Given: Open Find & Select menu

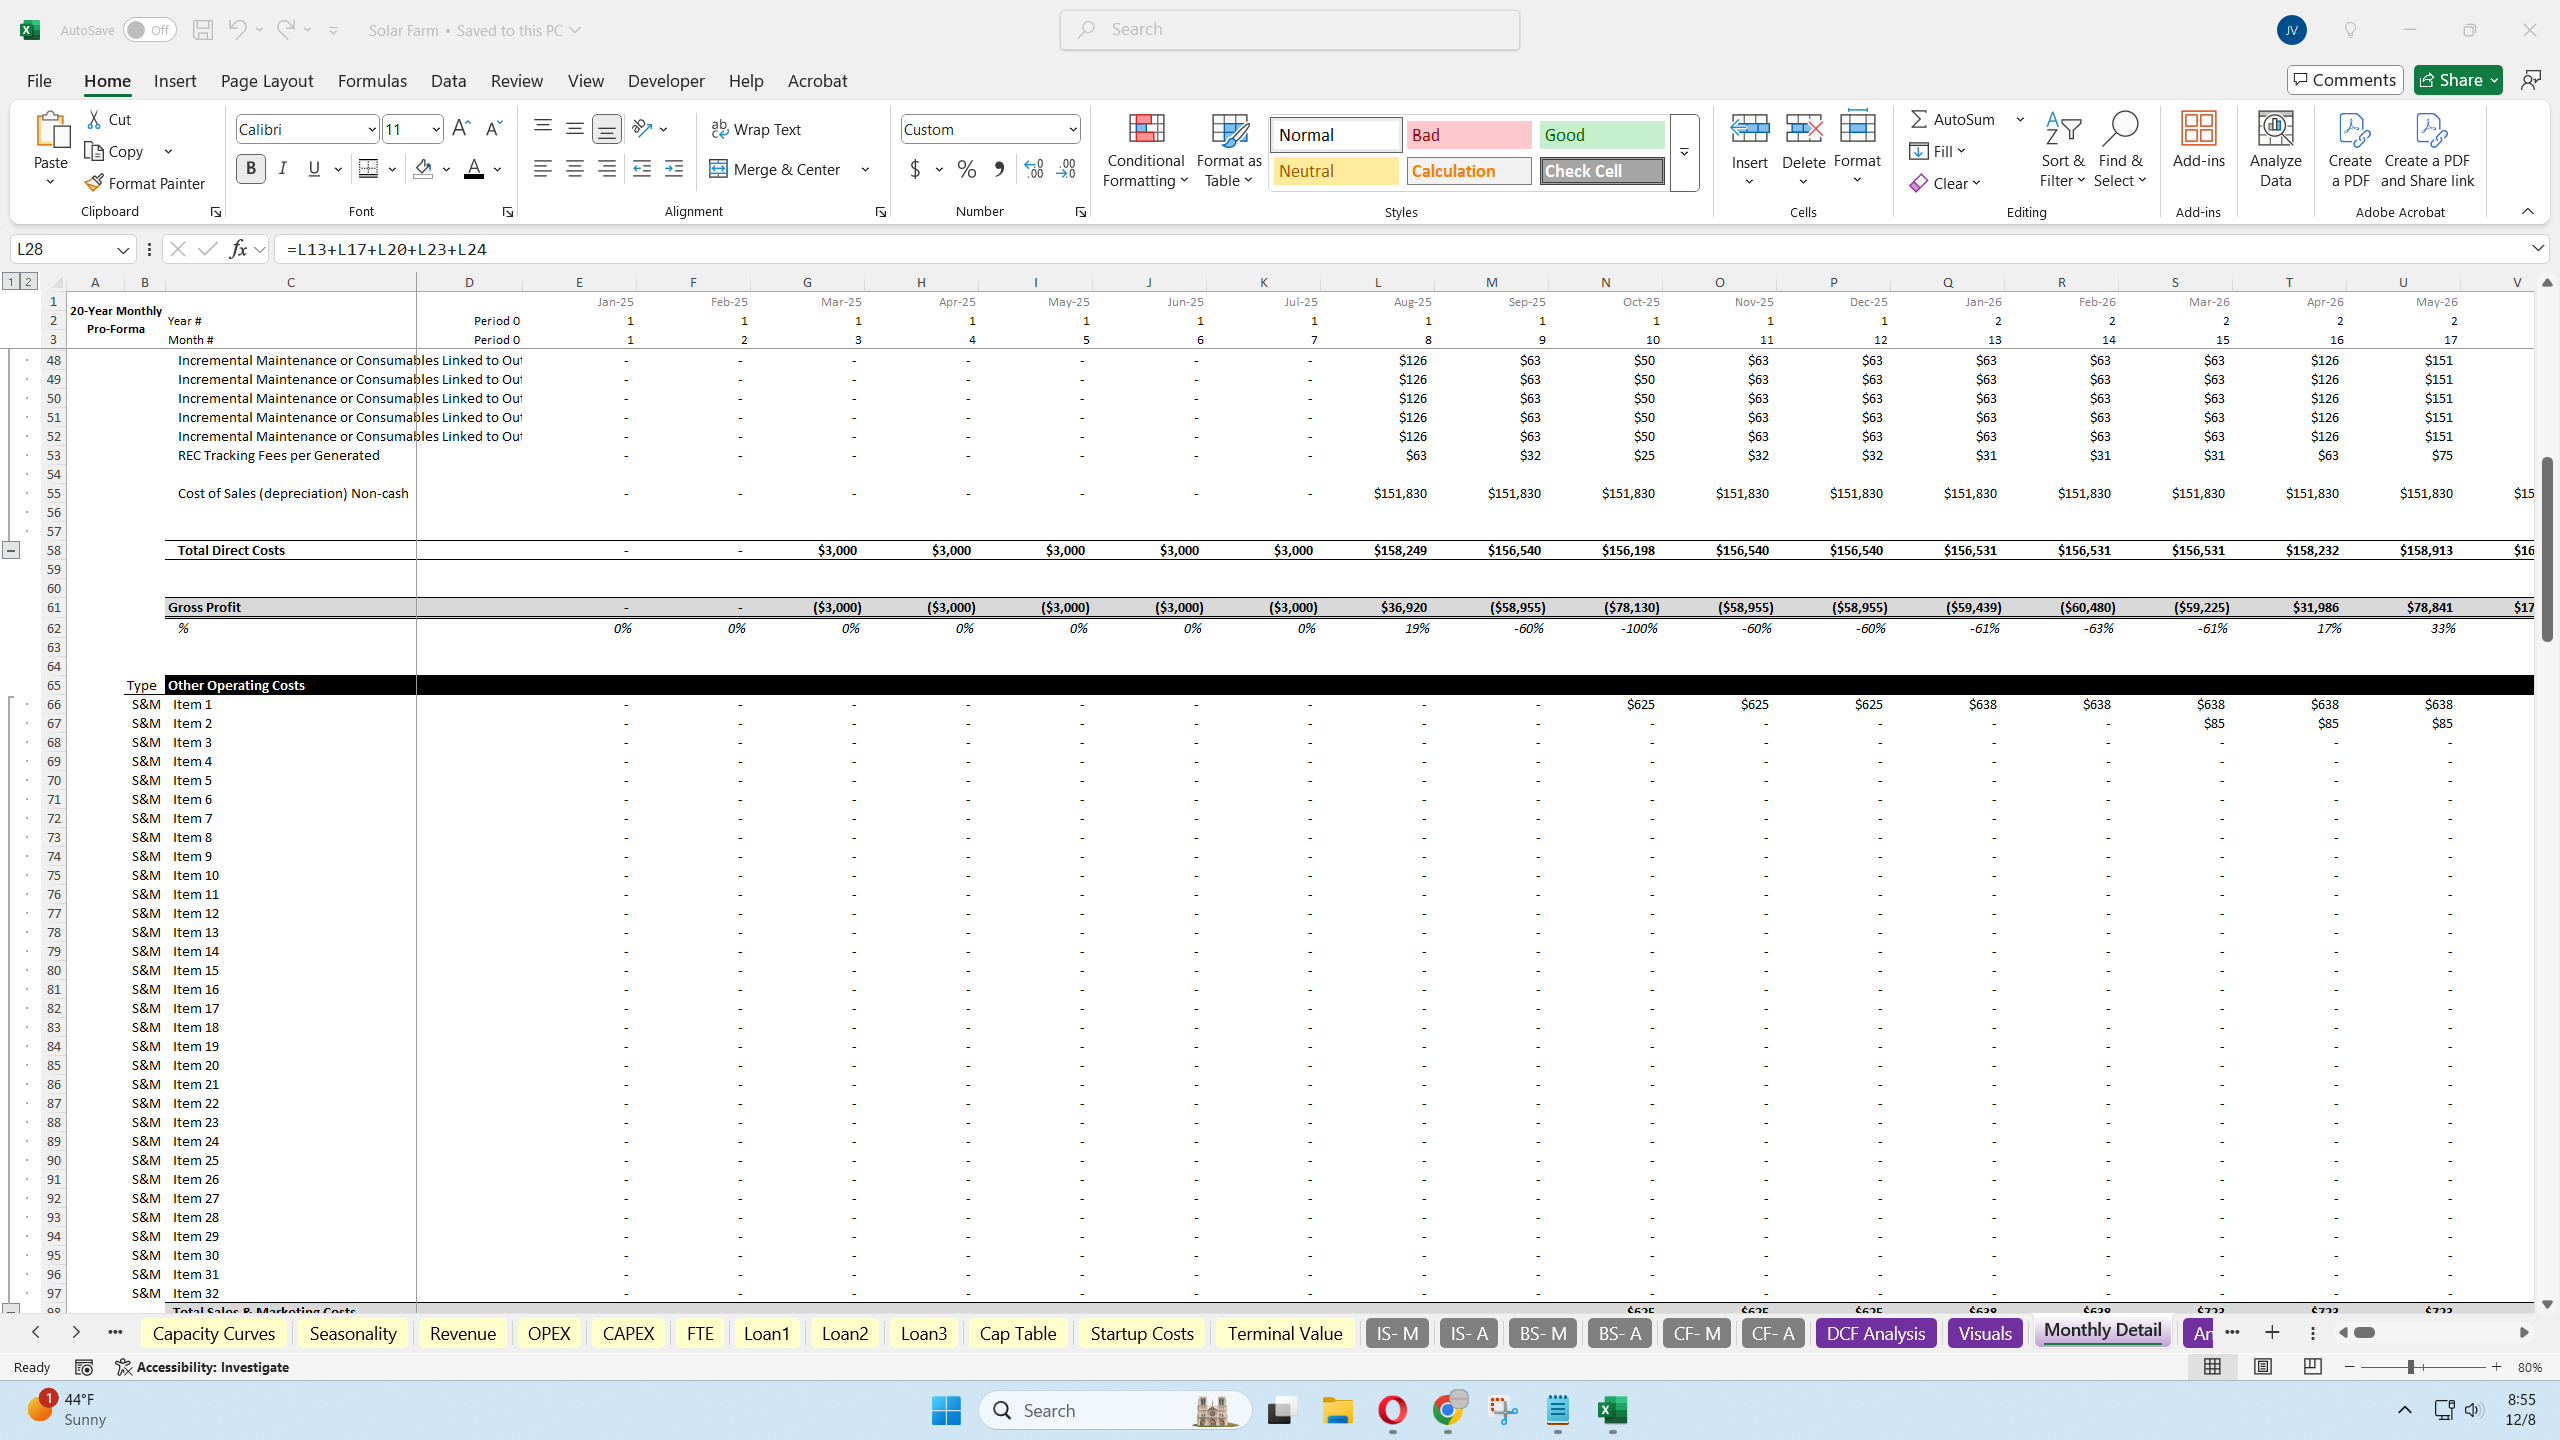Looking at the screenshot, I should [2120, 150].
